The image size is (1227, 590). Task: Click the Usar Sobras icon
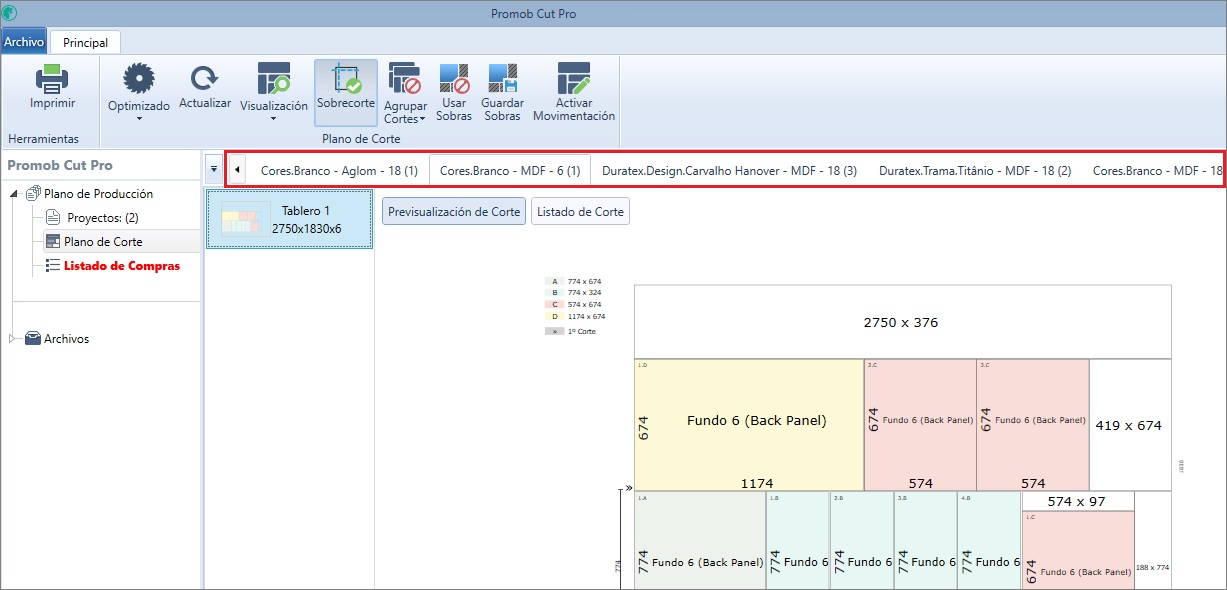454,79
